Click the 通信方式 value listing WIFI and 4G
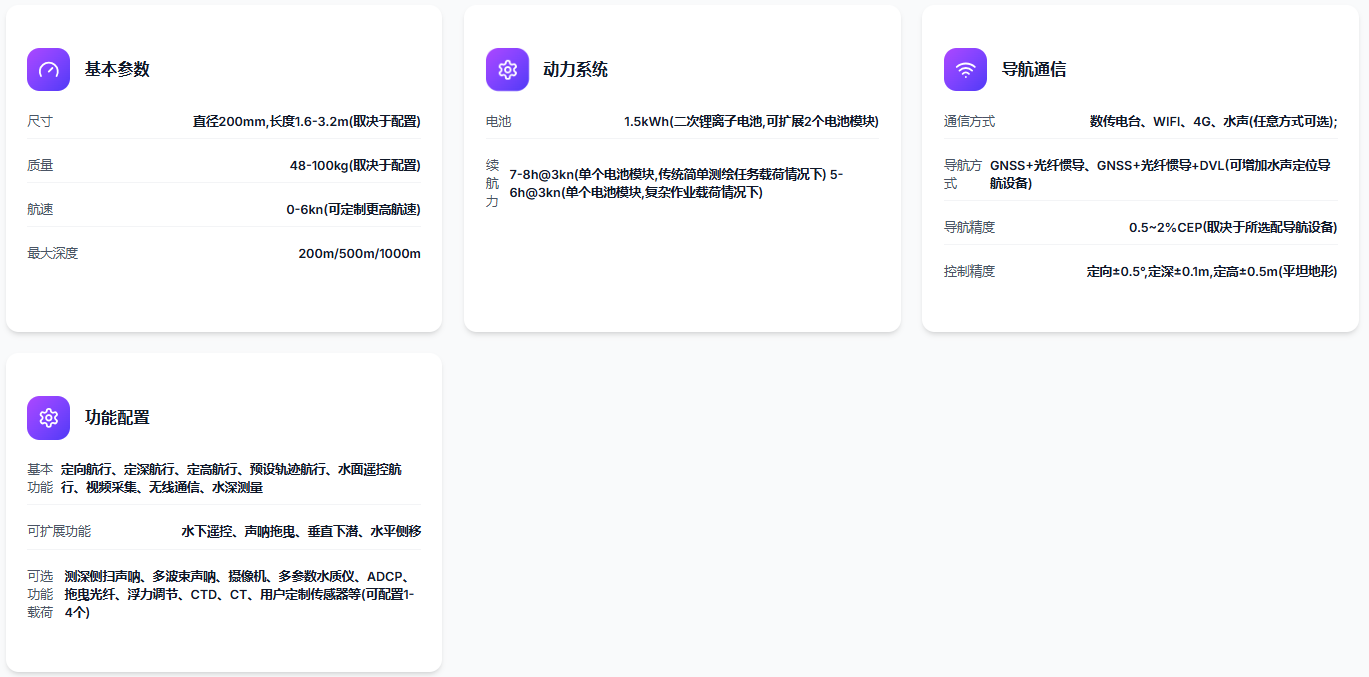The image size is (1369, 677). pos(1213,122)
